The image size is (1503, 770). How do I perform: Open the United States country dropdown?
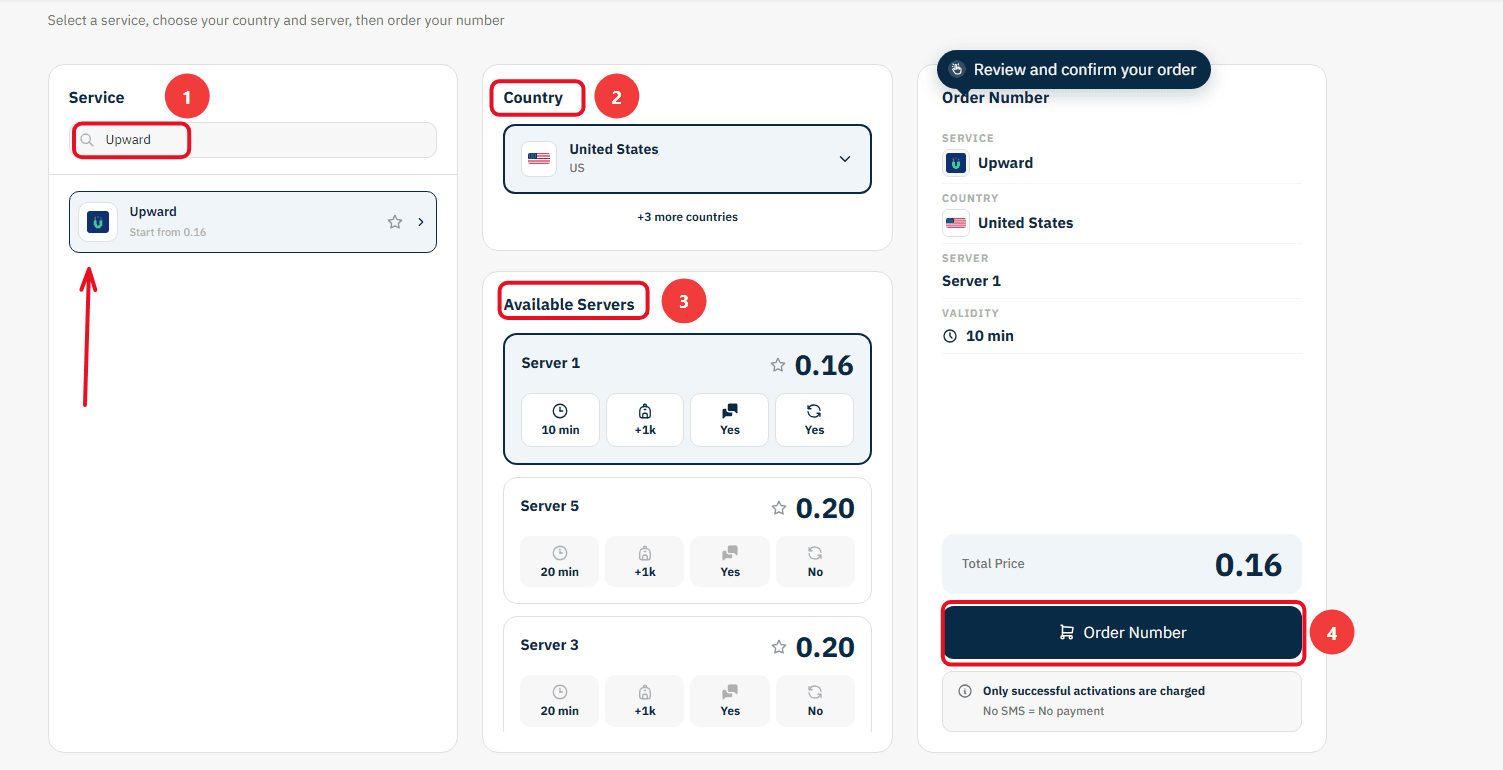687,158
